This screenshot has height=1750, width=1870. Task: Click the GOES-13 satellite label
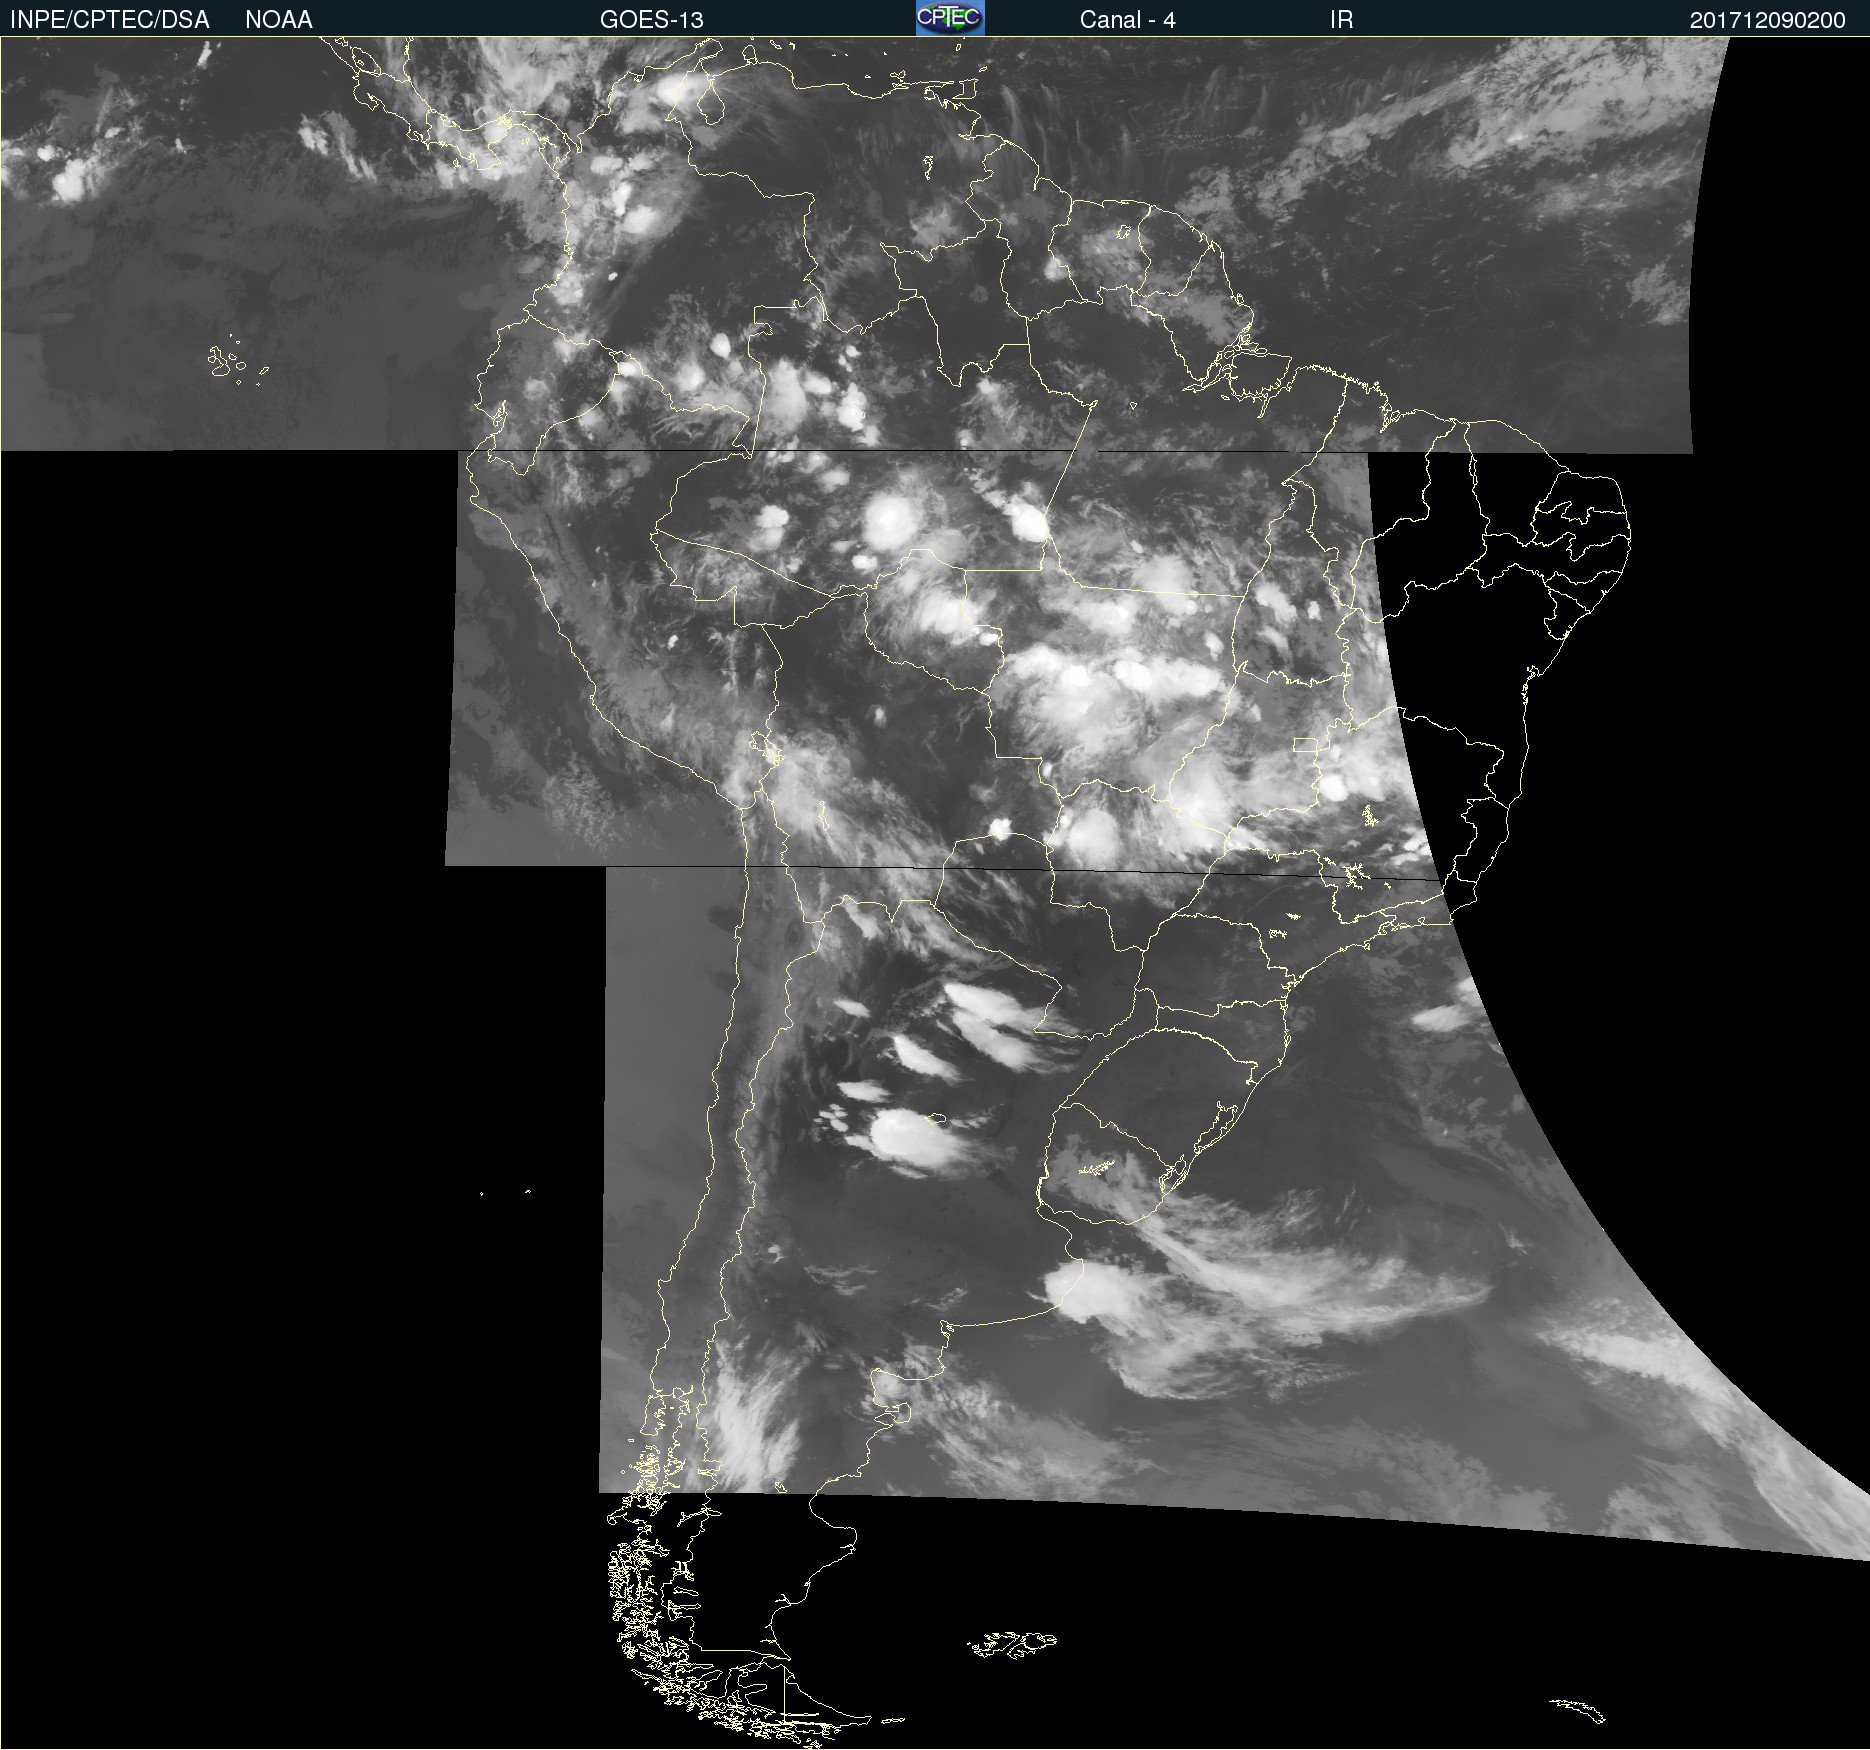point(652,20)
